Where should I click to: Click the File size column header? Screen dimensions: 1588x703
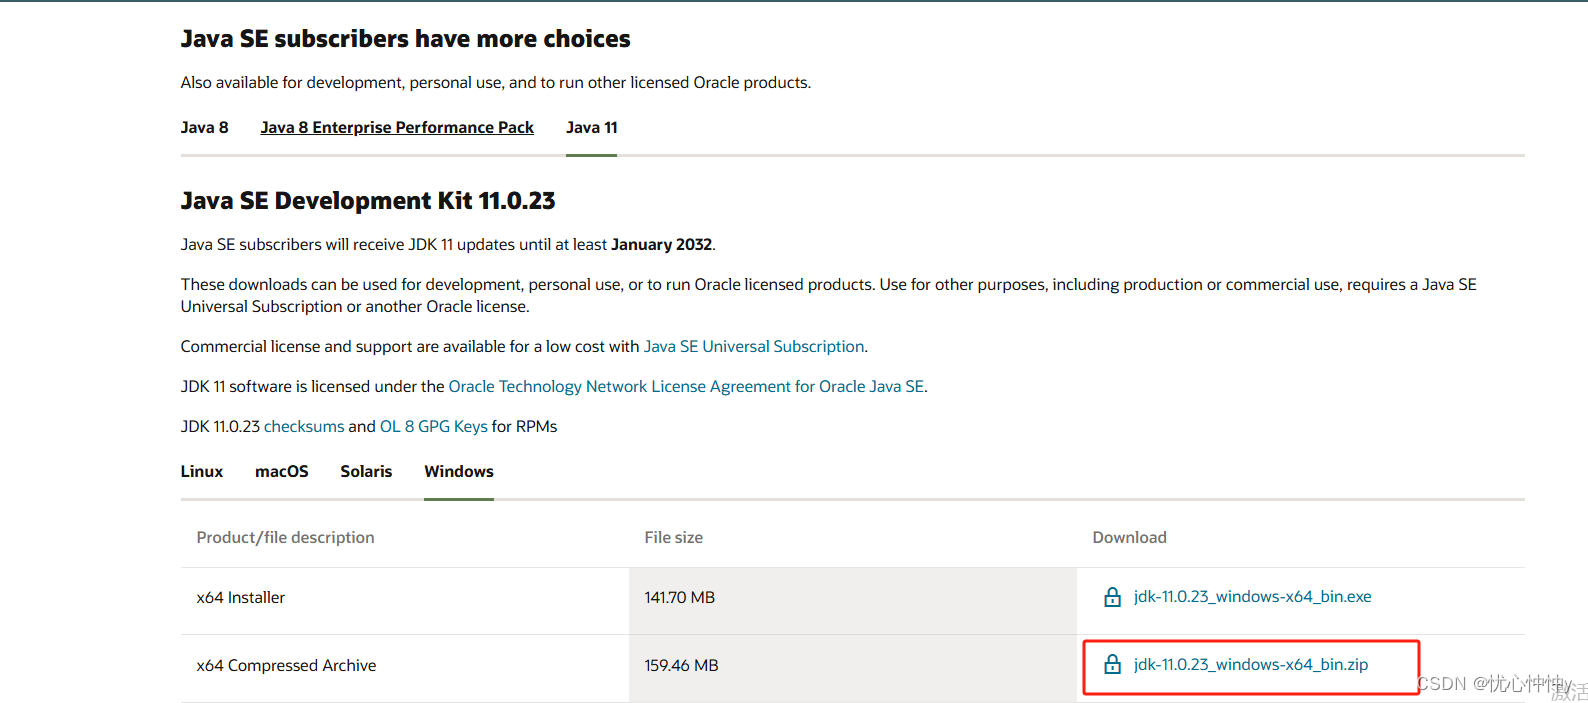673,538
